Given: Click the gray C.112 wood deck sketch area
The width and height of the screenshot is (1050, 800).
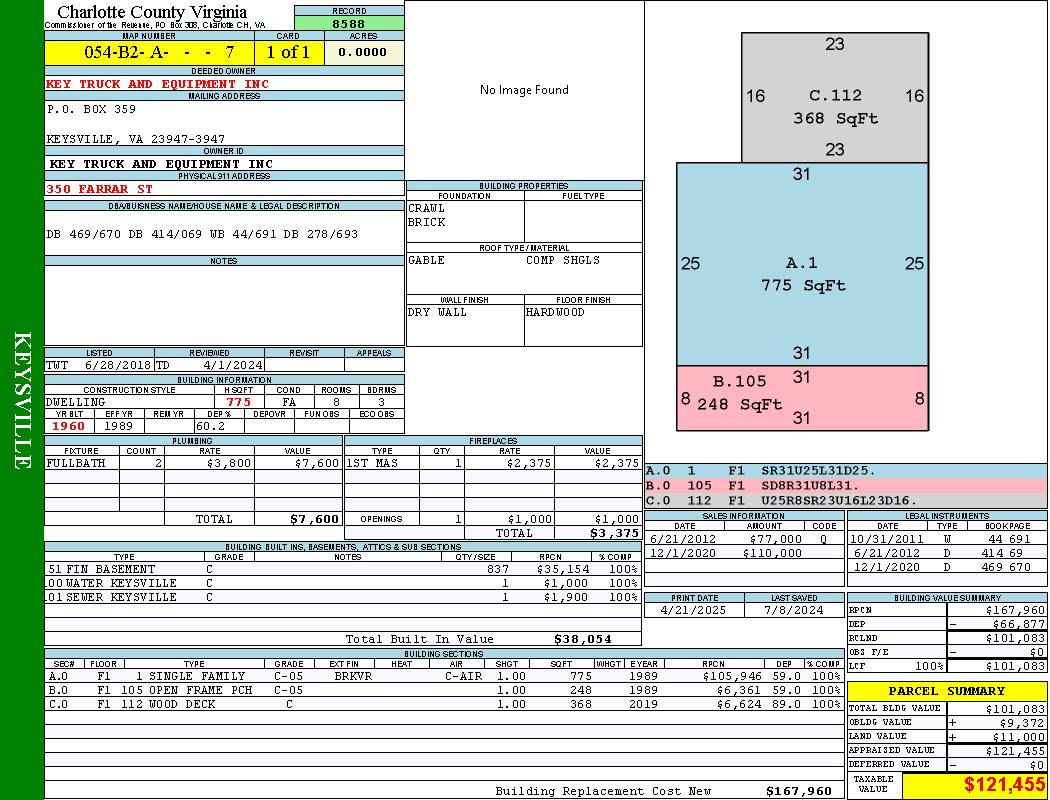Looking at the screenshot, I should click(x=834, y=97).
